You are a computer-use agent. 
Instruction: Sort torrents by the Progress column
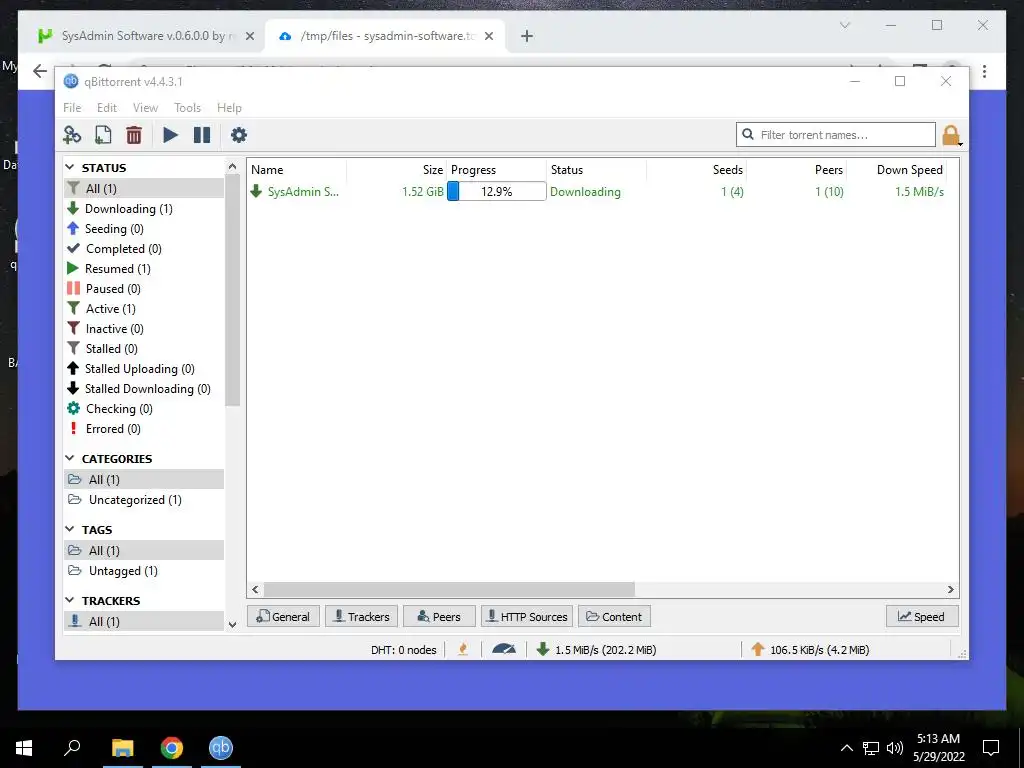[x=496, y=170]
